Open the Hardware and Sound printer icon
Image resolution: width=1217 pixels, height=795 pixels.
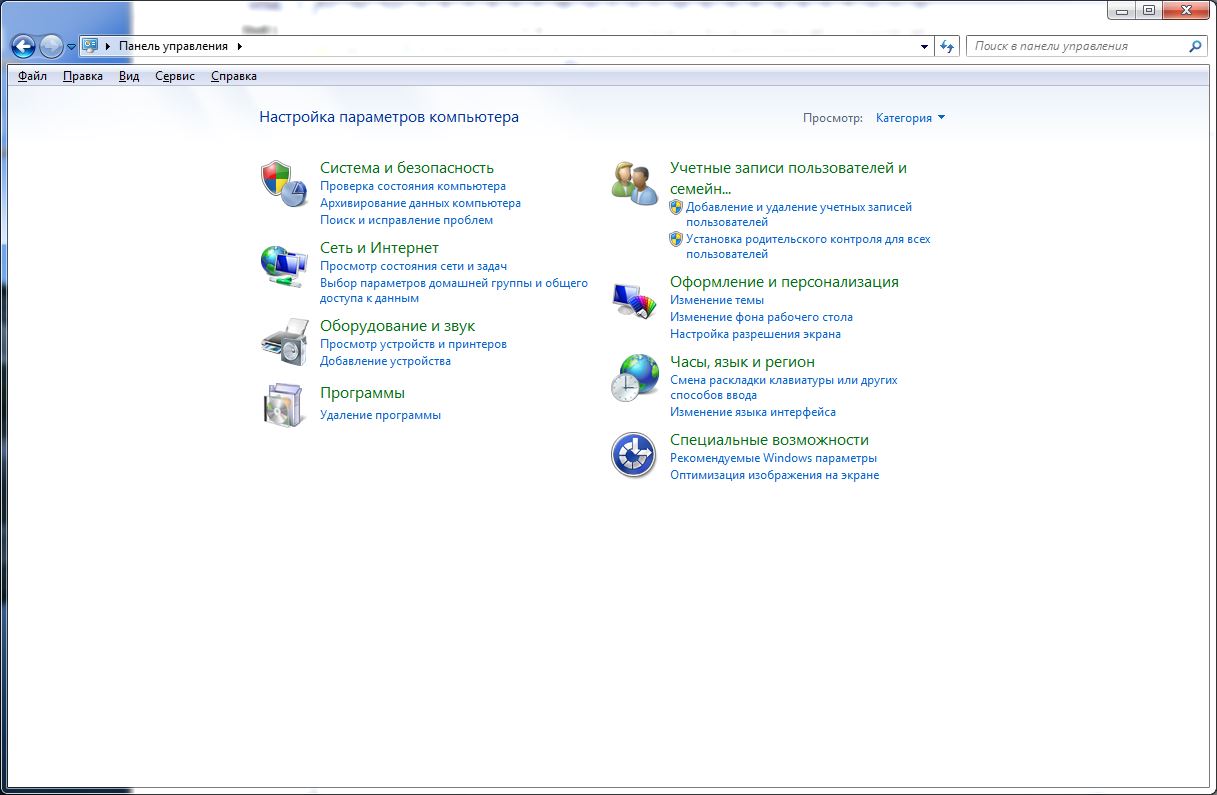(x=283, y=342)
